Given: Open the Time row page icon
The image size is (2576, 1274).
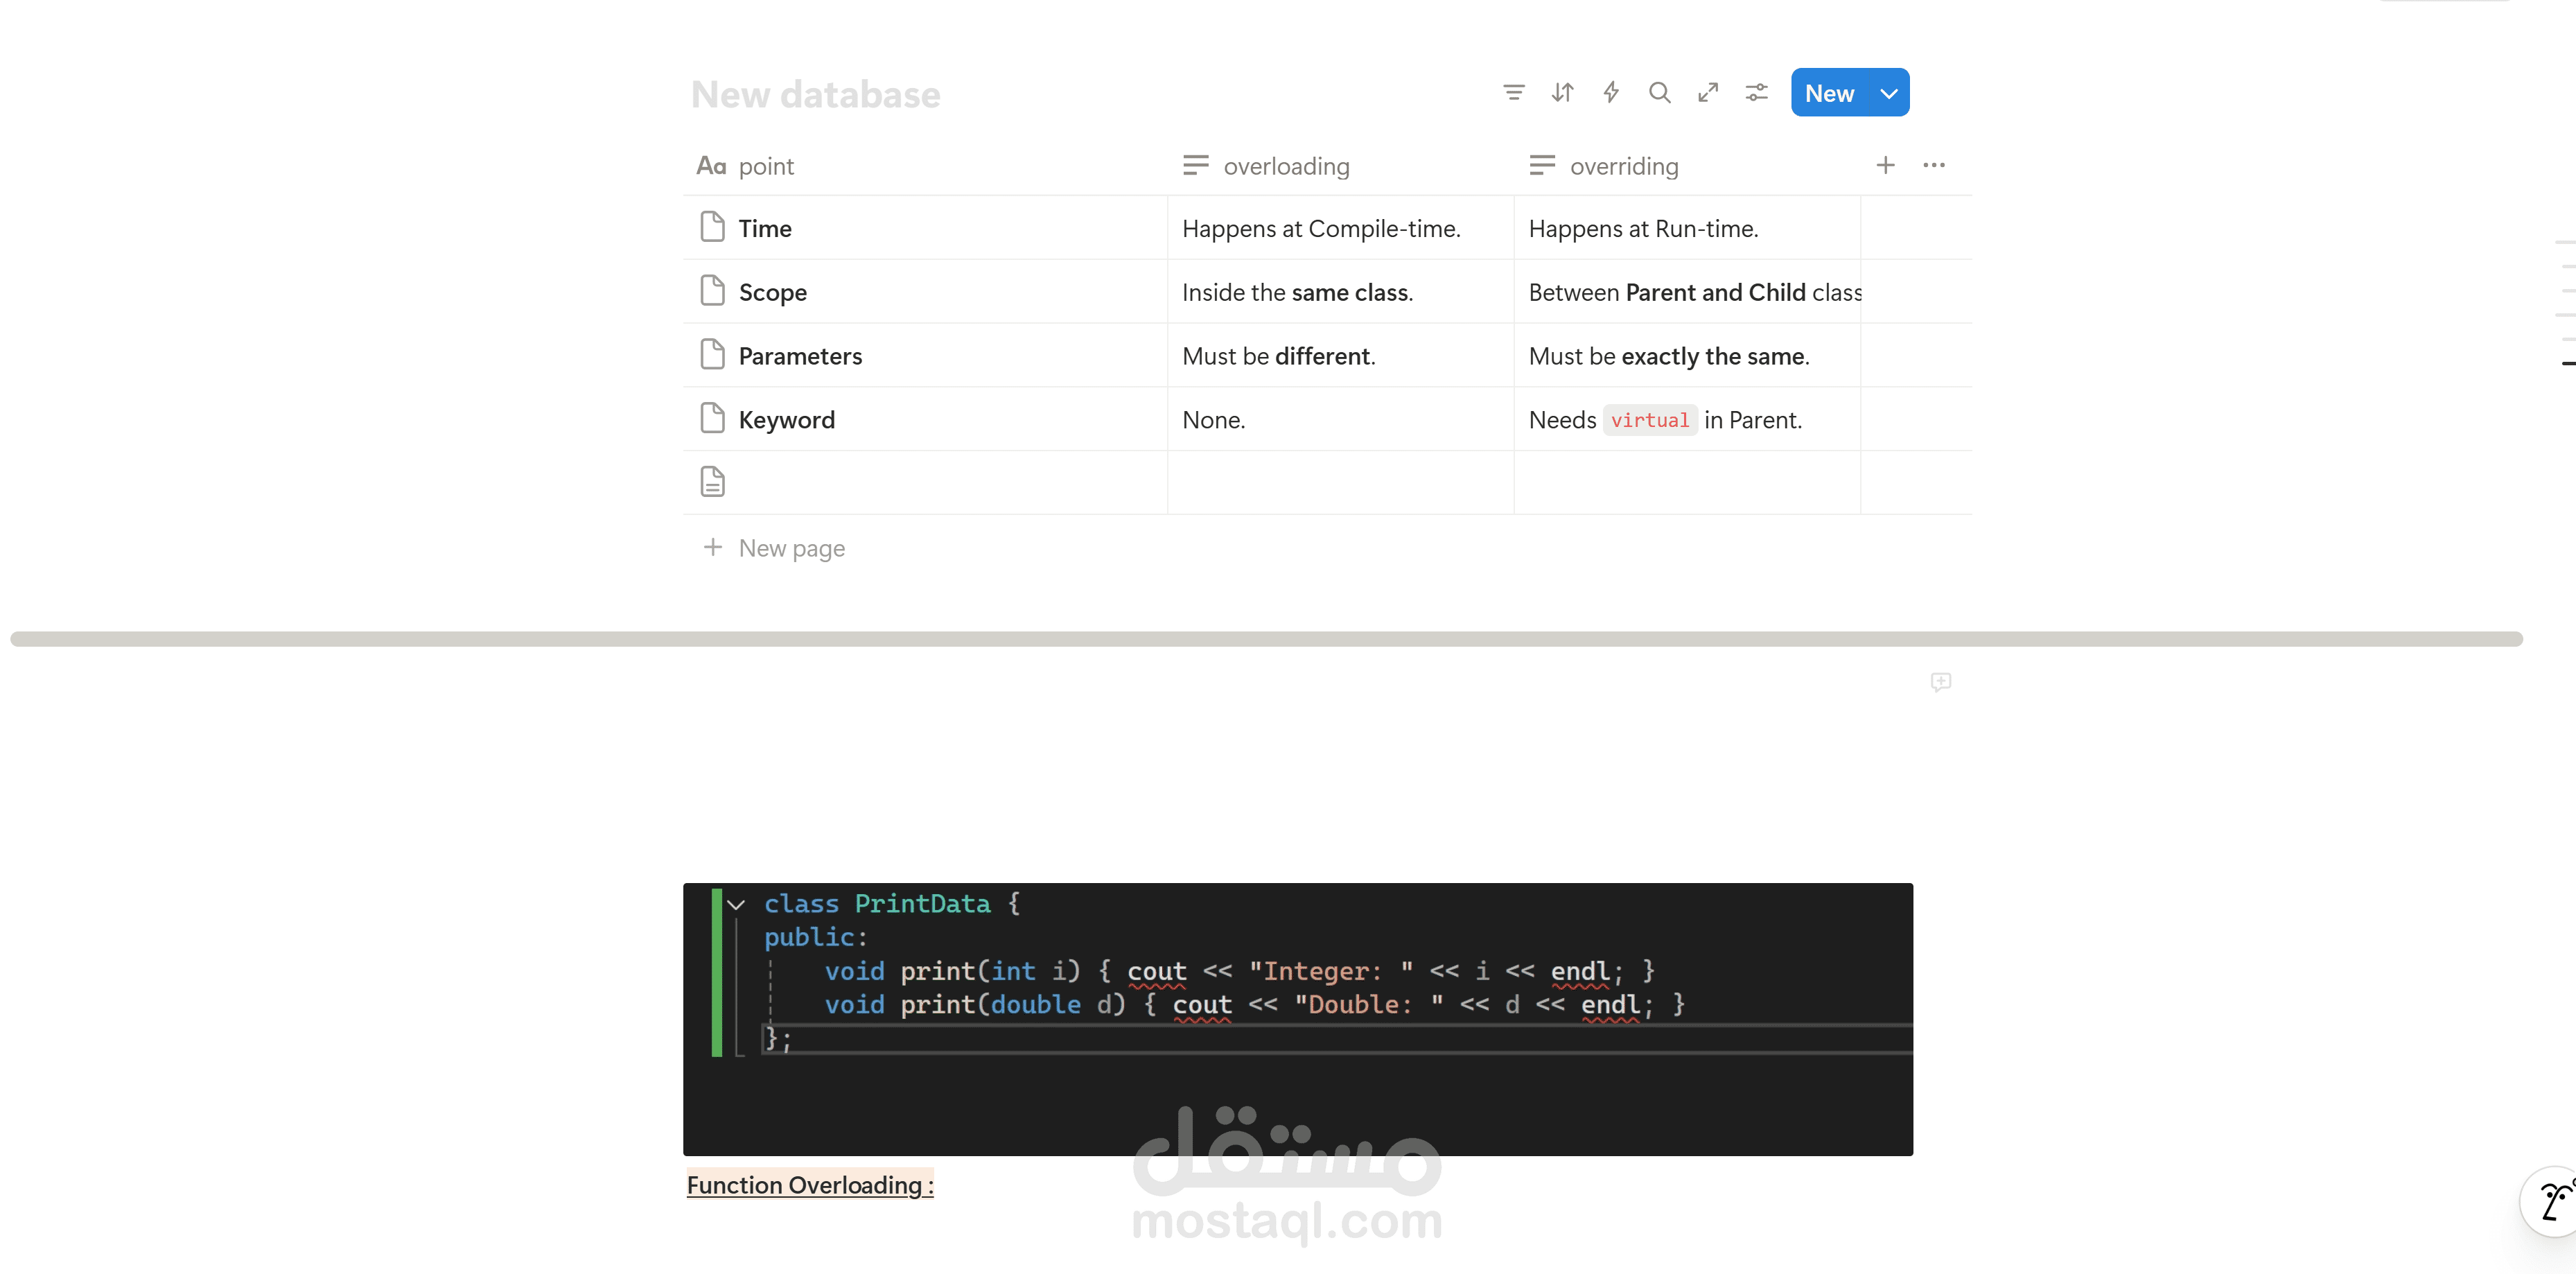Looking at the screenshot, I should point(712,228).
